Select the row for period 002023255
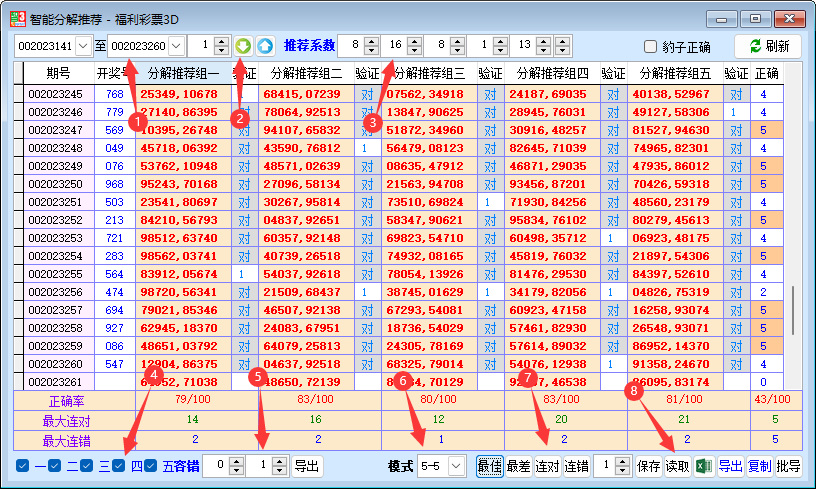 click(x=56, y=274)
